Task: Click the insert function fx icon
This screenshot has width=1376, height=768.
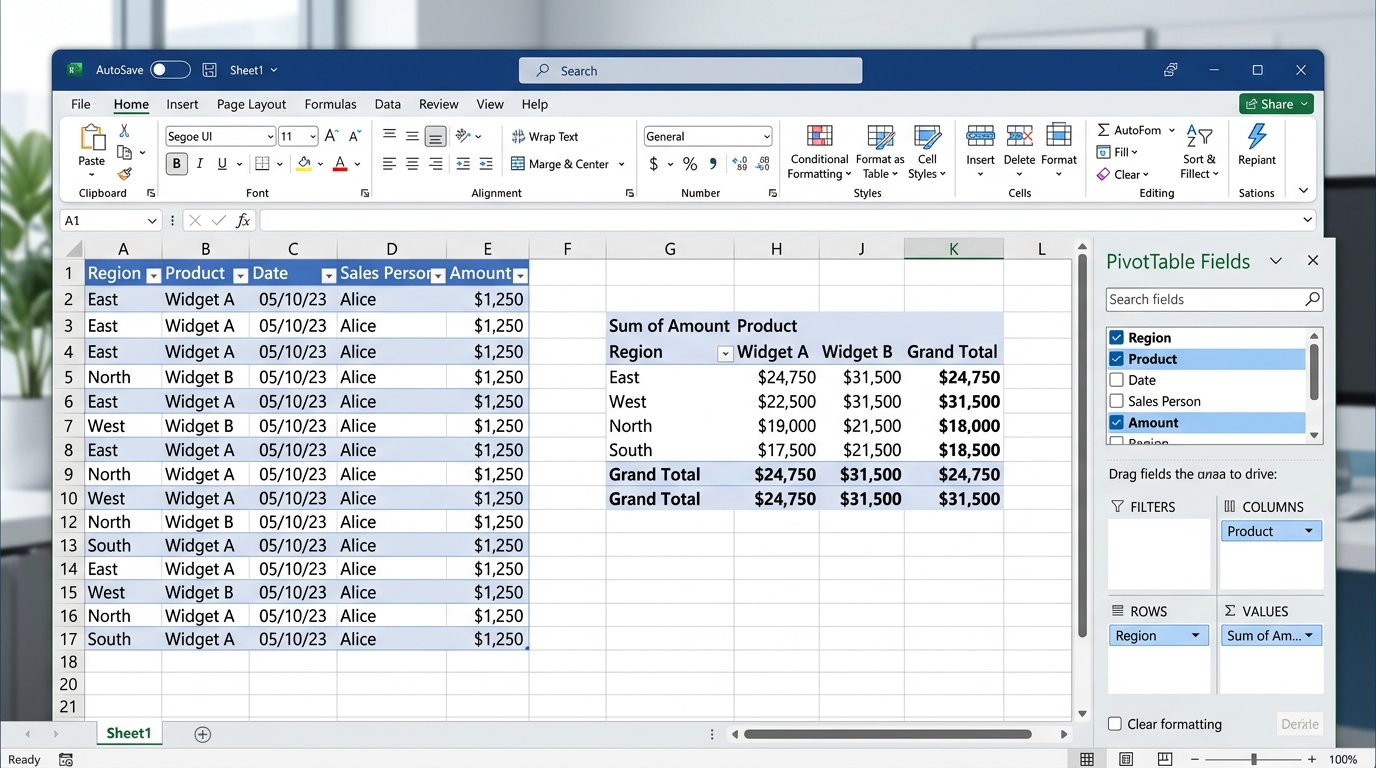Action: [243, 221]
